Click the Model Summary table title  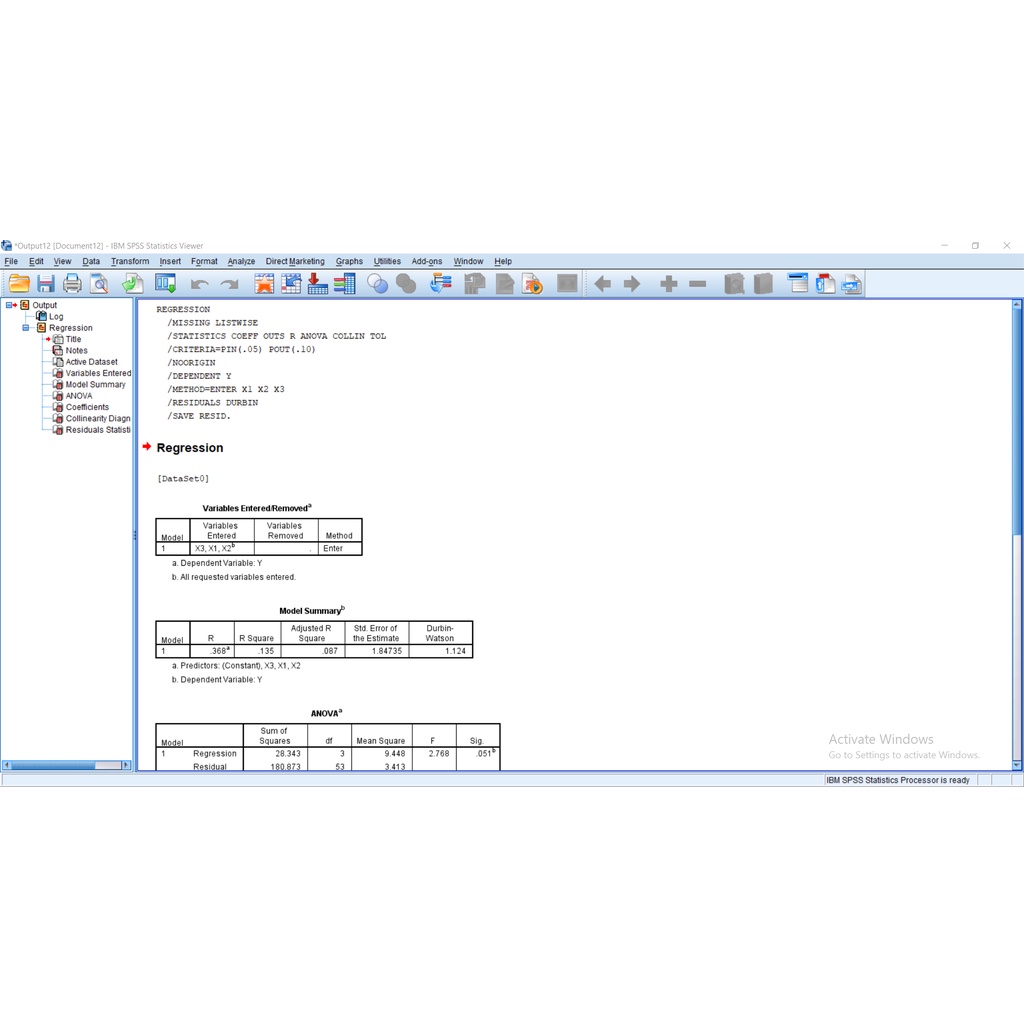pyautogui.click(x=311, y=610)
